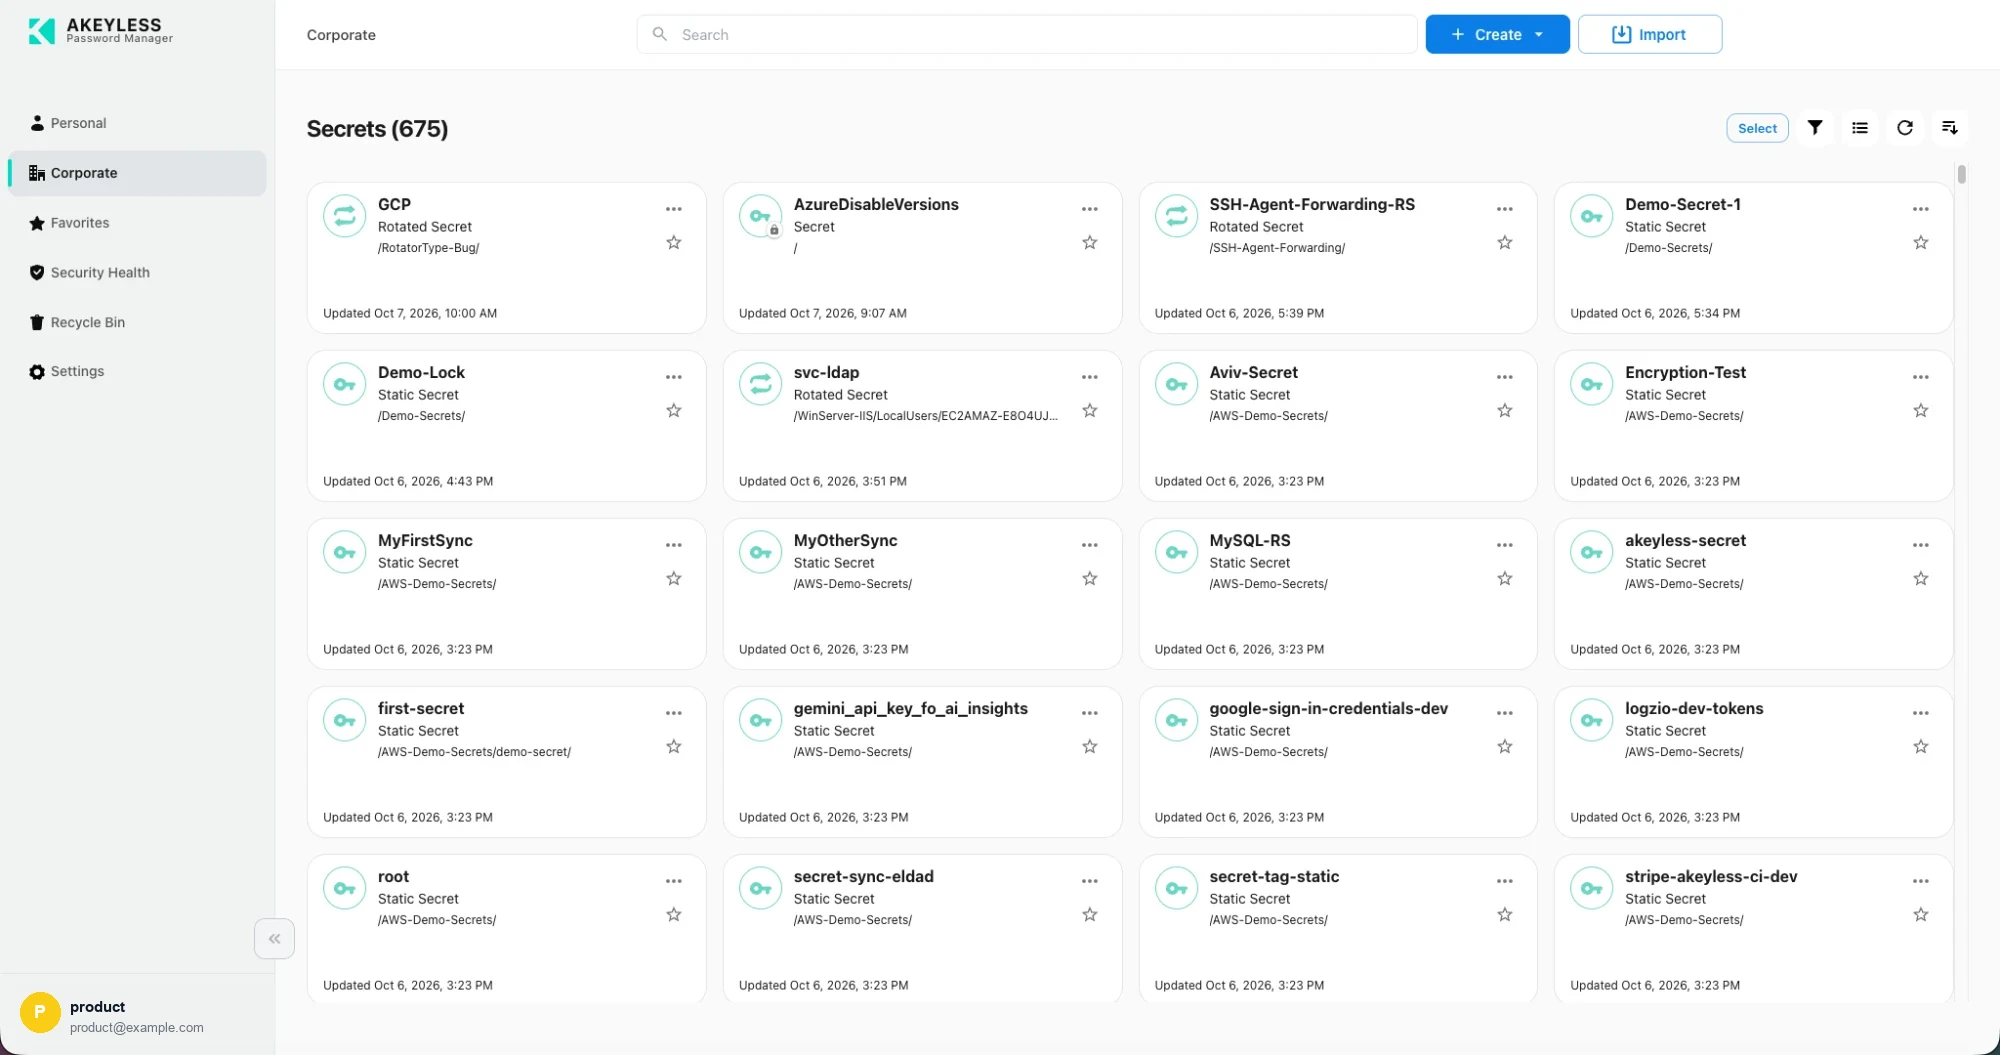Open three-dot menu on secret-tag-static
Screen dimensions: 2000x1055
point(1505,881)
